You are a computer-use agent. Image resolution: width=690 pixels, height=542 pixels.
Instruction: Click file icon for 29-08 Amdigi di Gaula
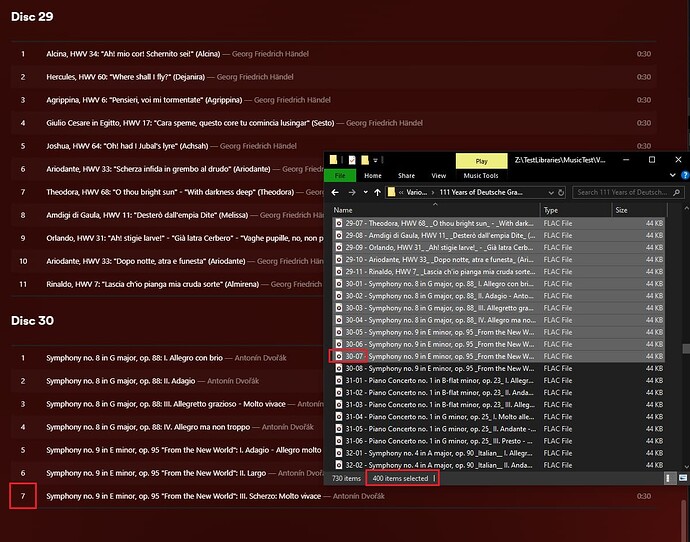point(339,235)
